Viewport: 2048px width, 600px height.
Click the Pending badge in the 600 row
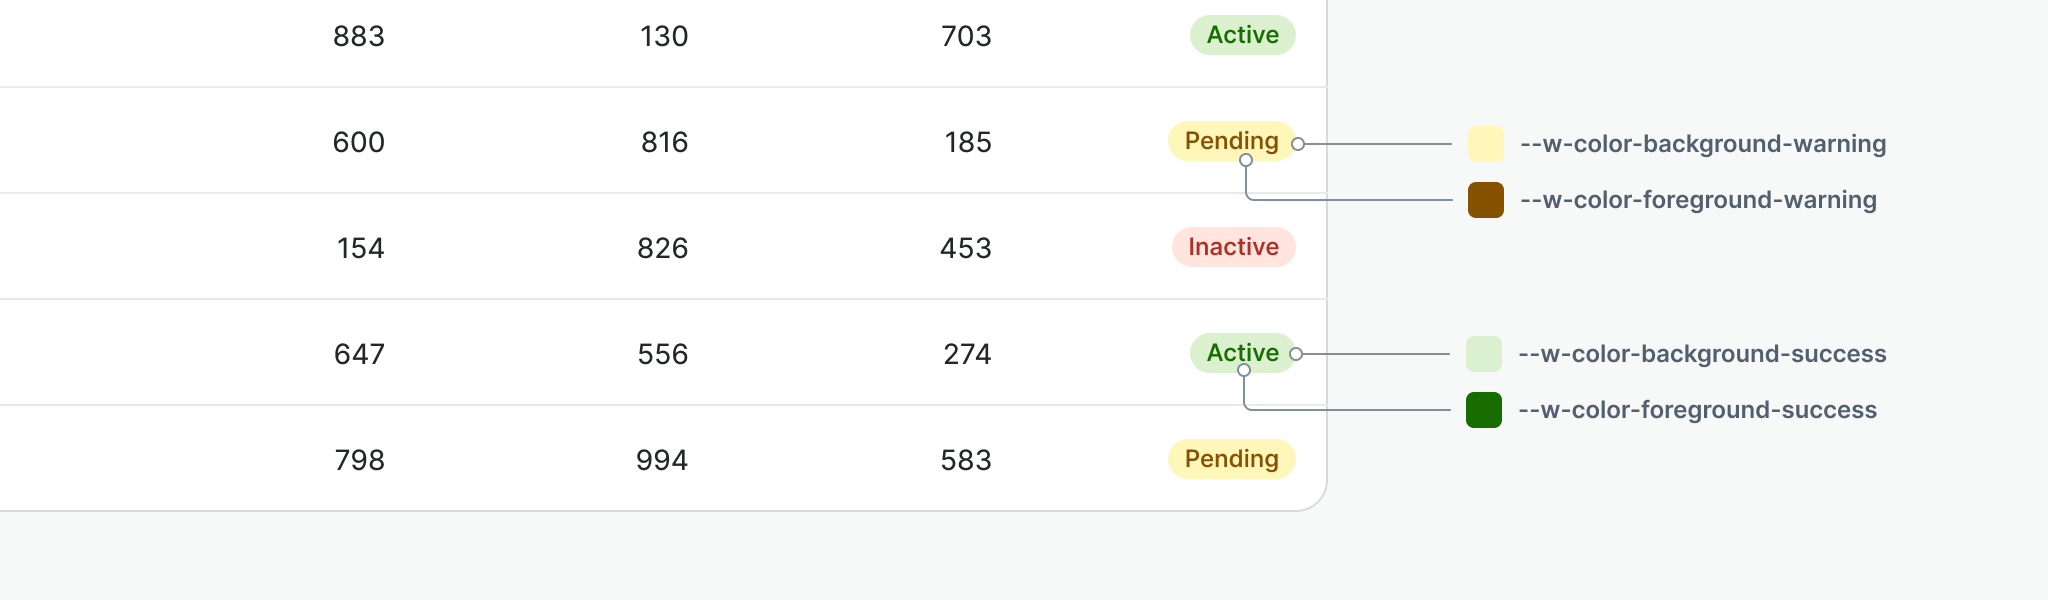pos(1230,141)
